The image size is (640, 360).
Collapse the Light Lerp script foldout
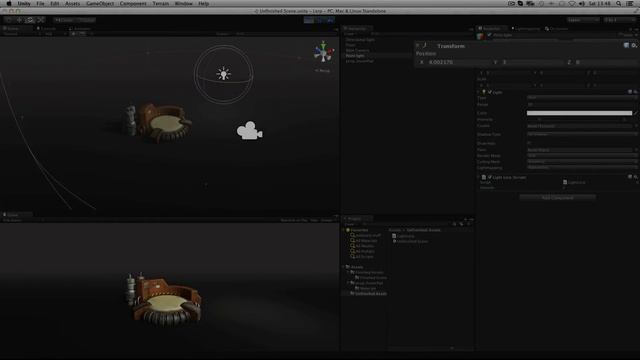pos(478,177)
